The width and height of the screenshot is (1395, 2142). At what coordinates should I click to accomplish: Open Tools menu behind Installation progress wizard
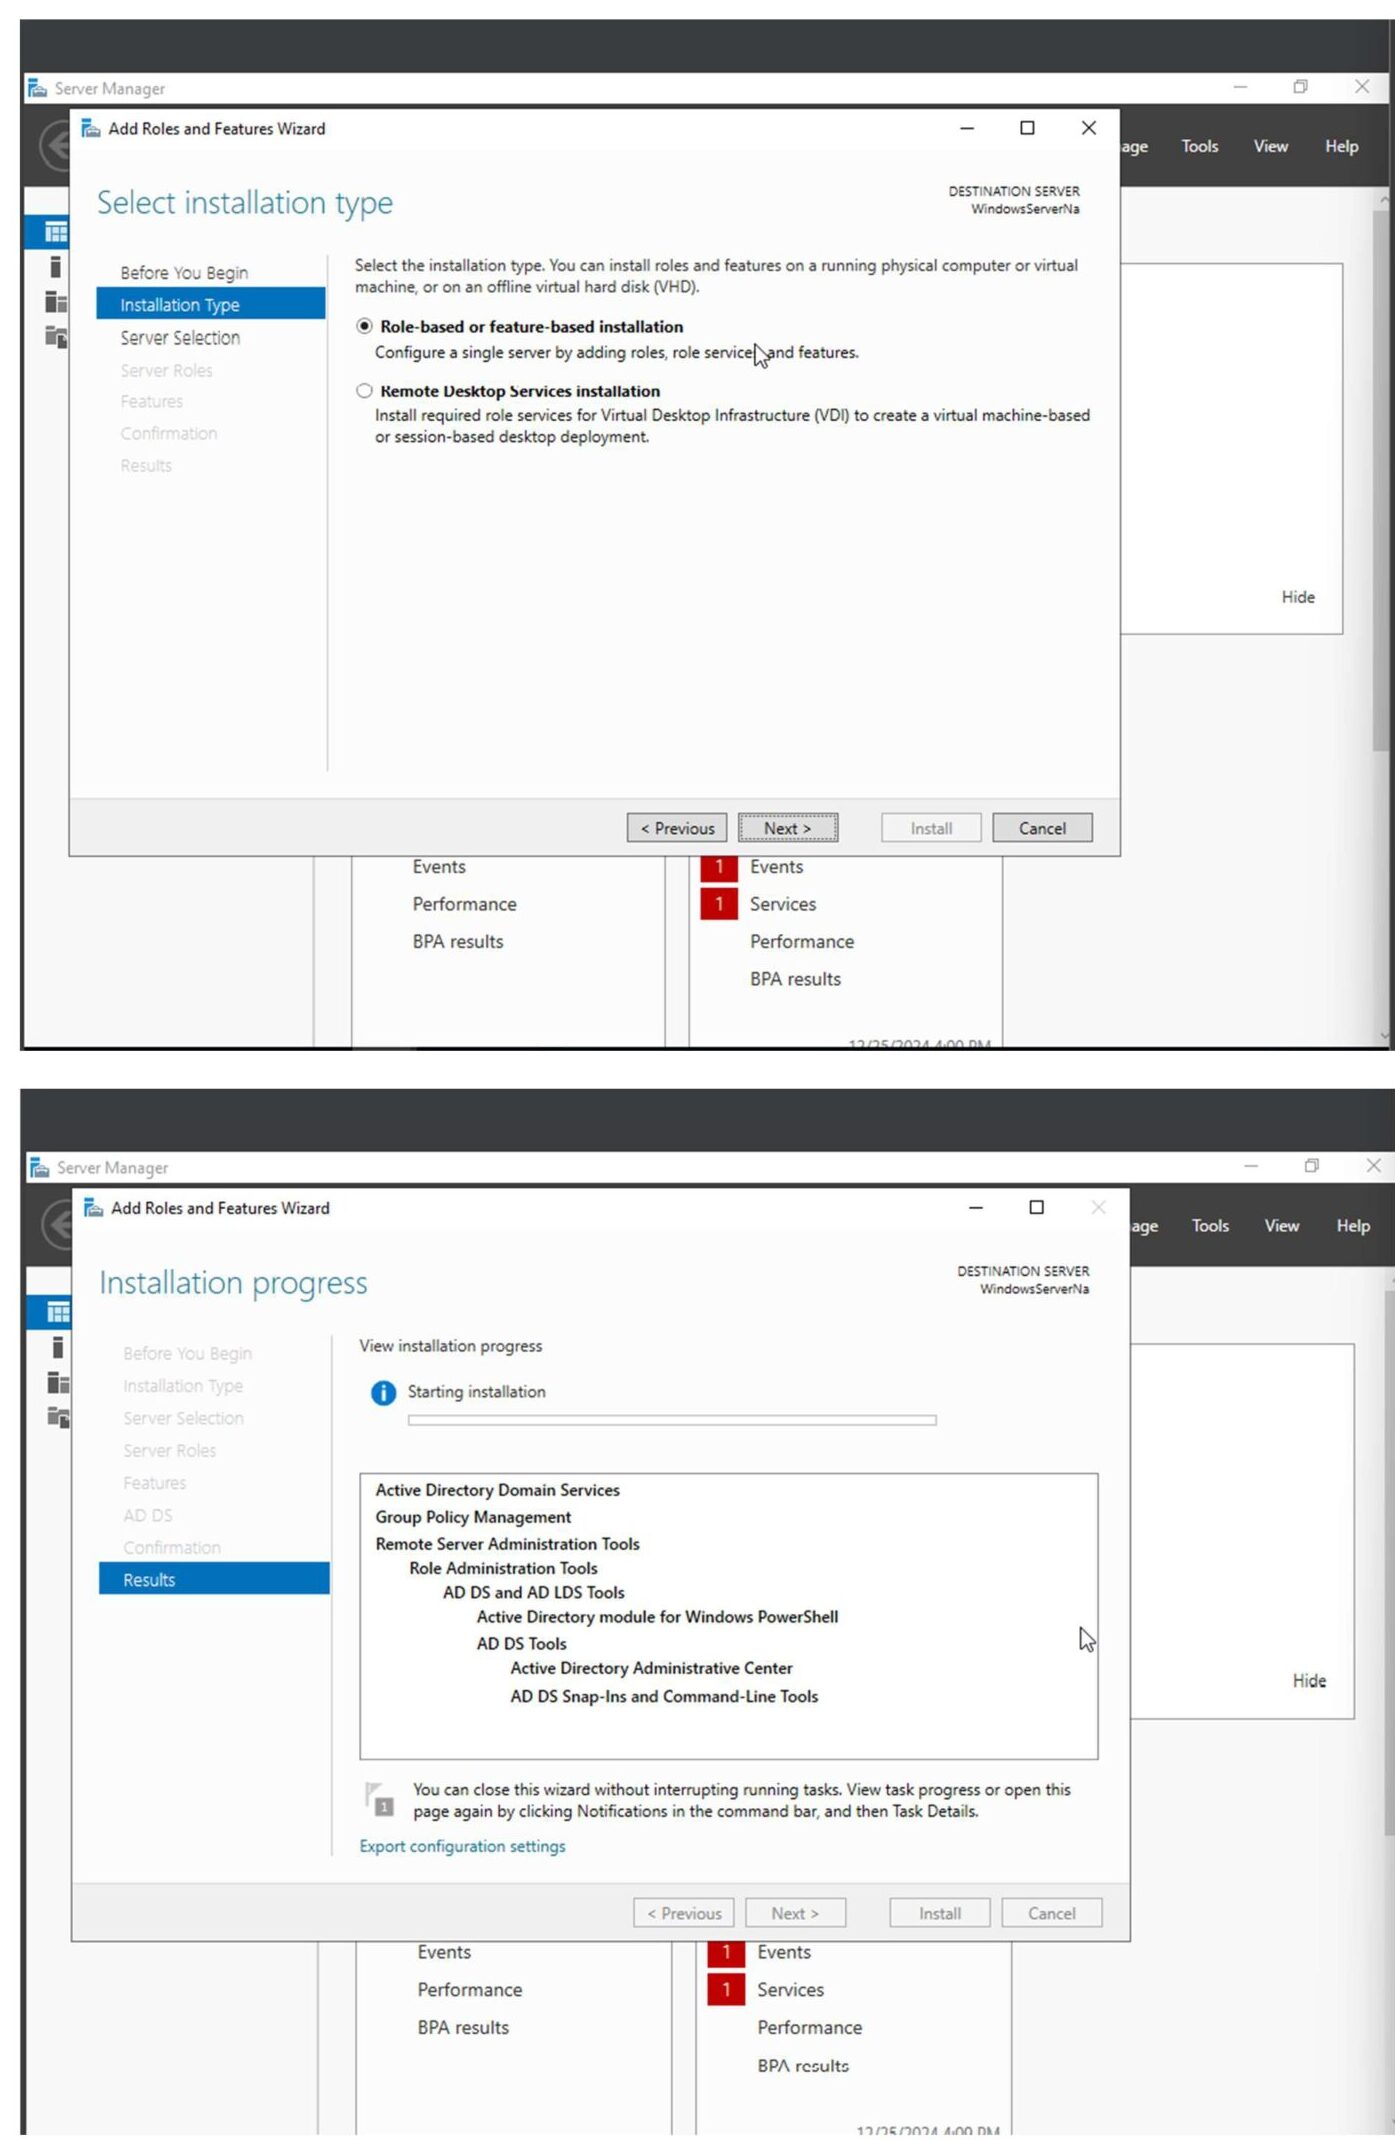(x=1209, y=1225)
